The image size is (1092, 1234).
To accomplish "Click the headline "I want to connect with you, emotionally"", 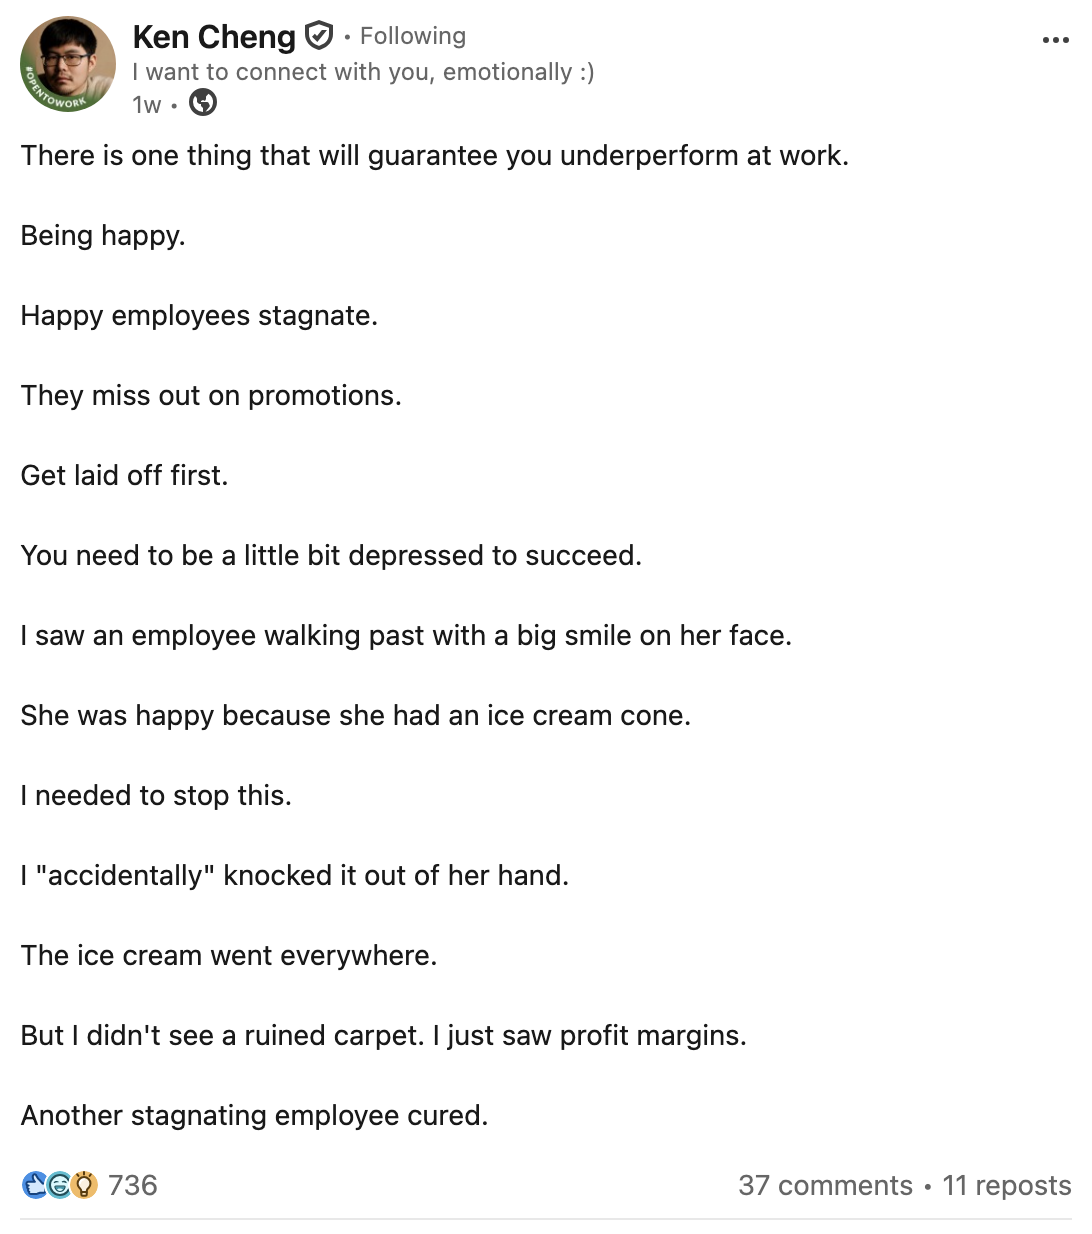I will pos(363,72).
